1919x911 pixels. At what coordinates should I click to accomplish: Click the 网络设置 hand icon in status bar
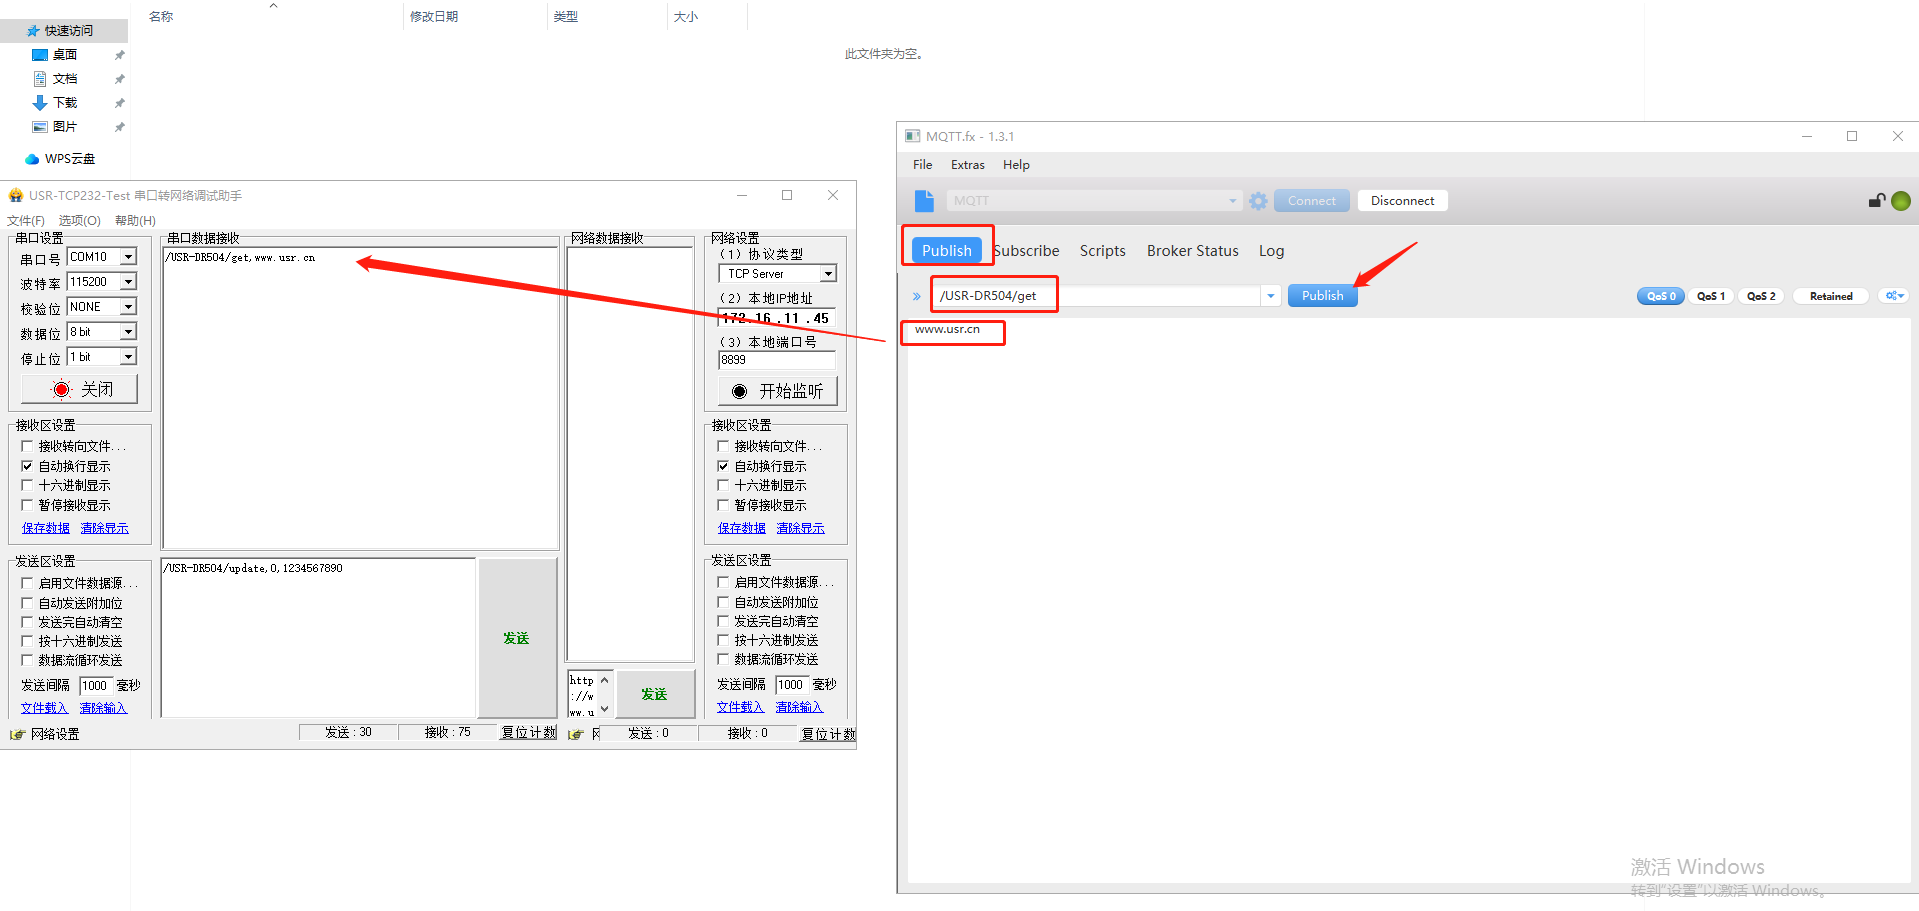[x=17, y=734]
